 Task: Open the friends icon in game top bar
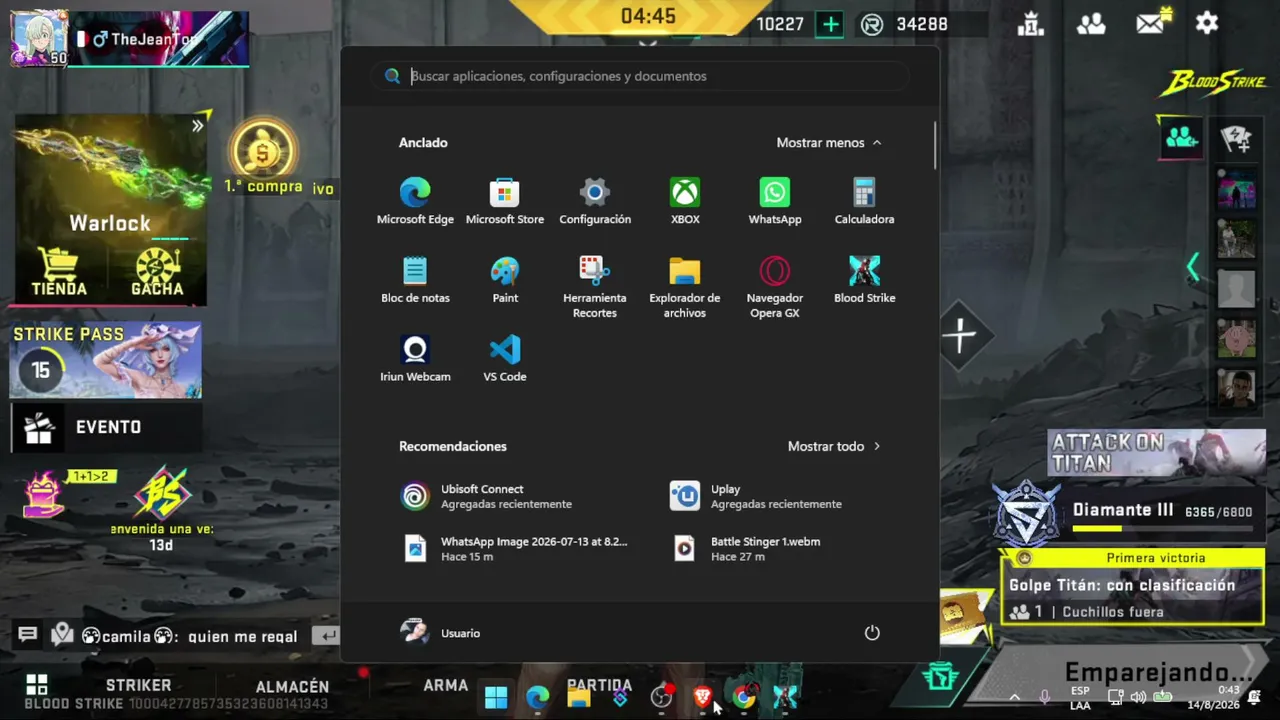tap(1091, 23)
